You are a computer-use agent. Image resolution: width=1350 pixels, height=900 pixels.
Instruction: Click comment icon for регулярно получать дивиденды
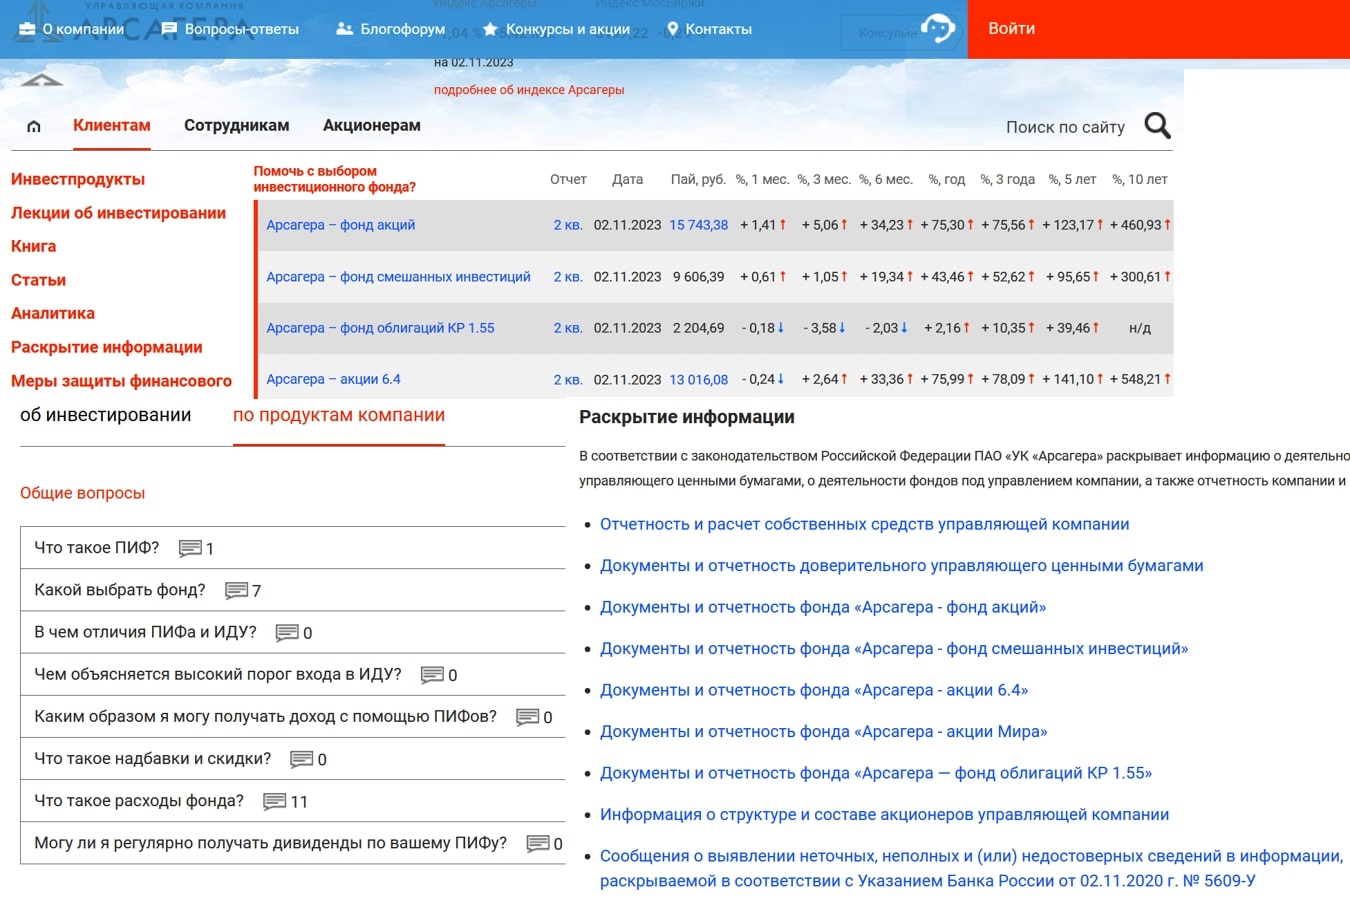537,843
